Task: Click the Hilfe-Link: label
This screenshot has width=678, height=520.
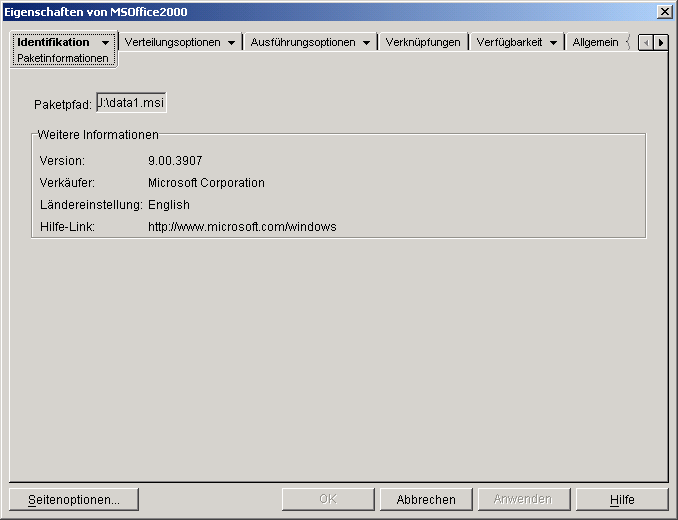Action: tap(67, 227)
